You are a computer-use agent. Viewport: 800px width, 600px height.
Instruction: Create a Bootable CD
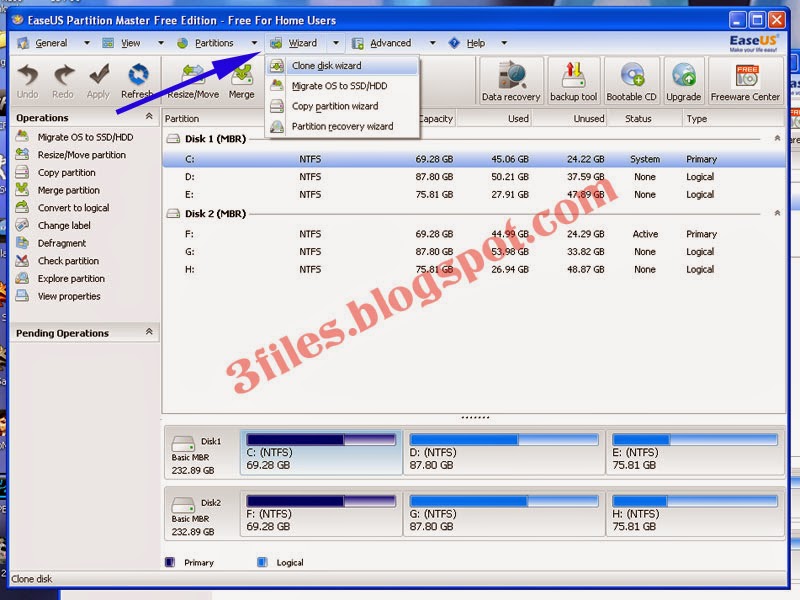coord(631,81)
